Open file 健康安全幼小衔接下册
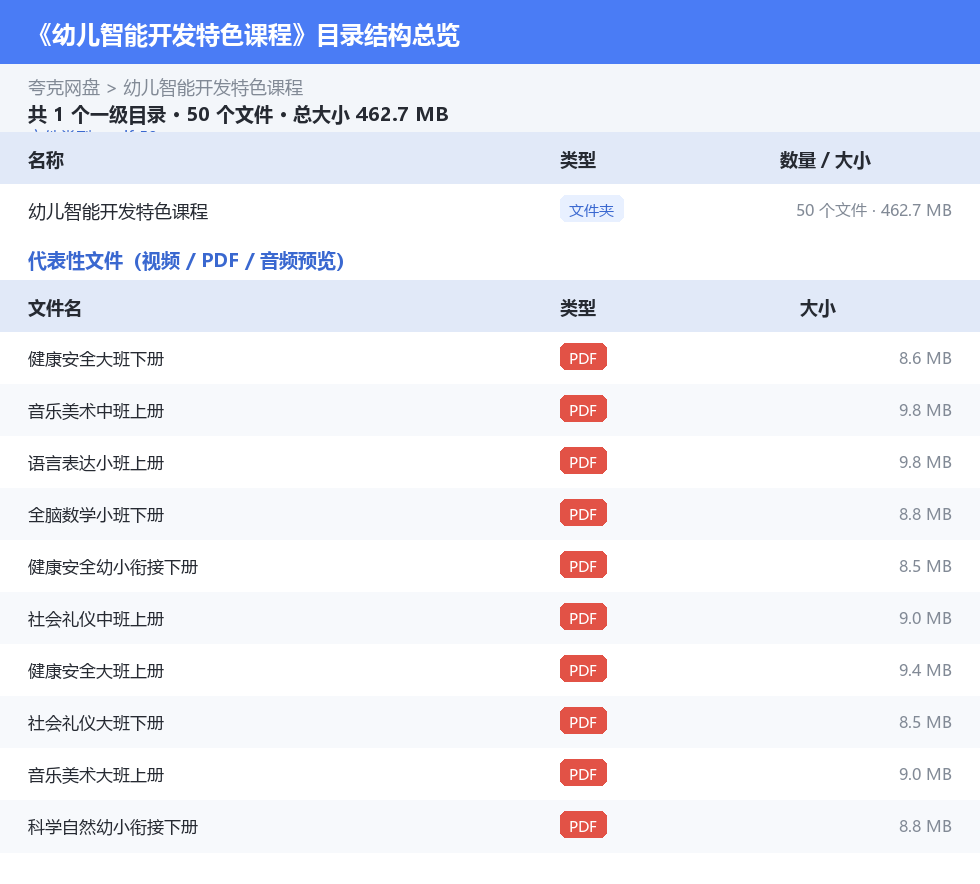 (112, 566)
